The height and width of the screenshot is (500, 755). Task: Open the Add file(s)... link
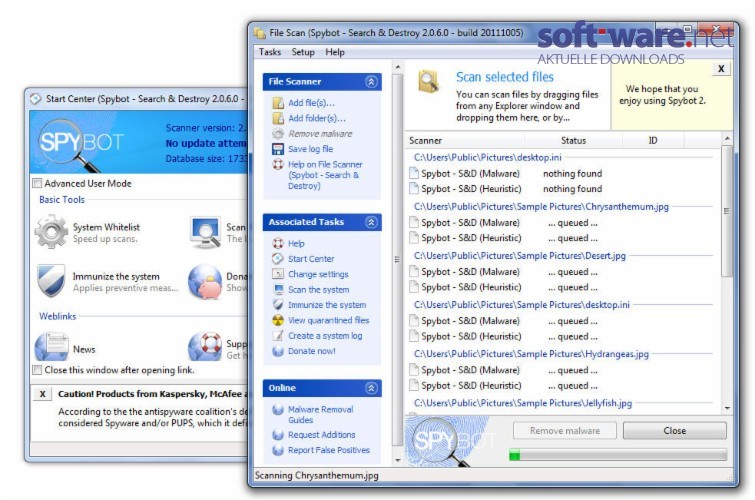click(x=311, y=103)
